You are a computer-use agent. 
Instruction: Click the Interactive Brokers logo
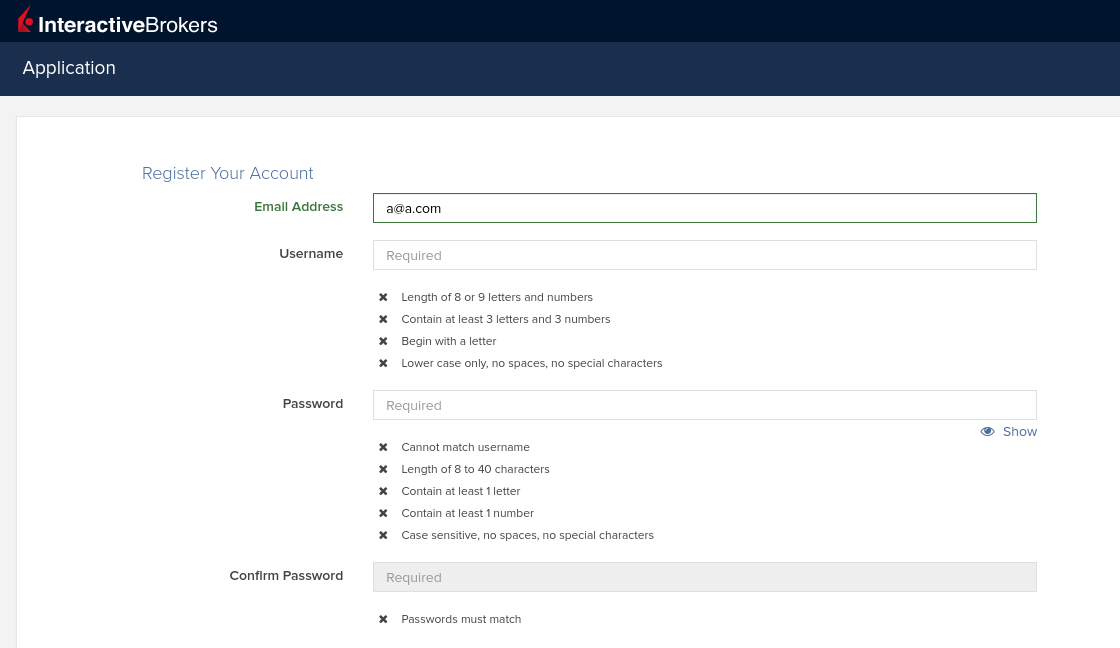click(117, 22)
